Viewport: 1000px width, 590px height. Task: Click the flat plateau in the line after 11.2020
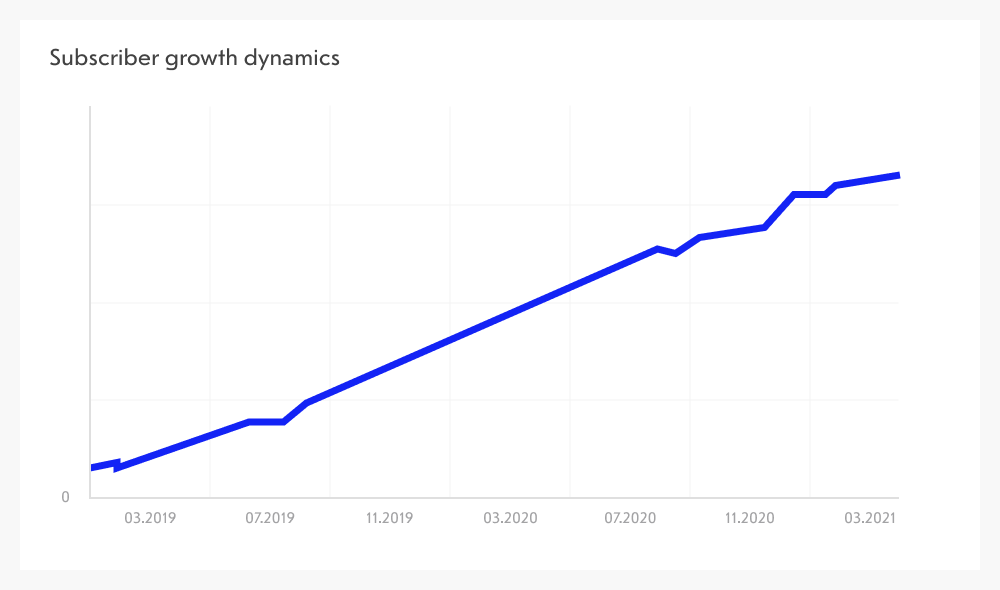click(810, 194)
